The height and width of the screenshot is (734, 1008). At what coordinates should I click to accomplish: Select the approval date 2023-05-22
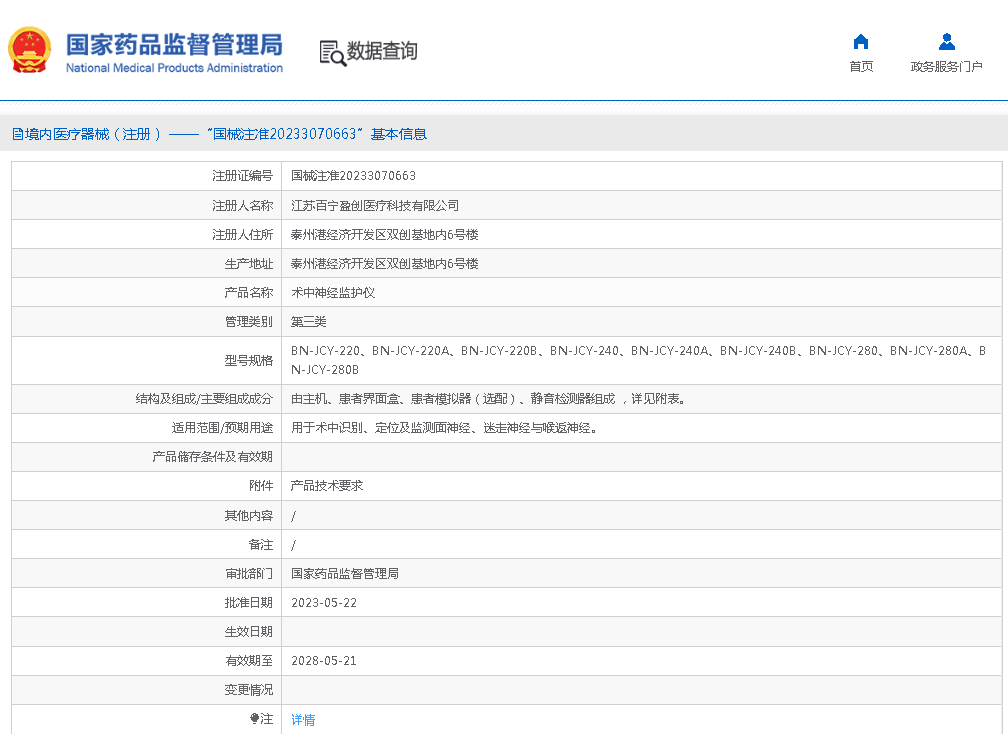point(323,603)
